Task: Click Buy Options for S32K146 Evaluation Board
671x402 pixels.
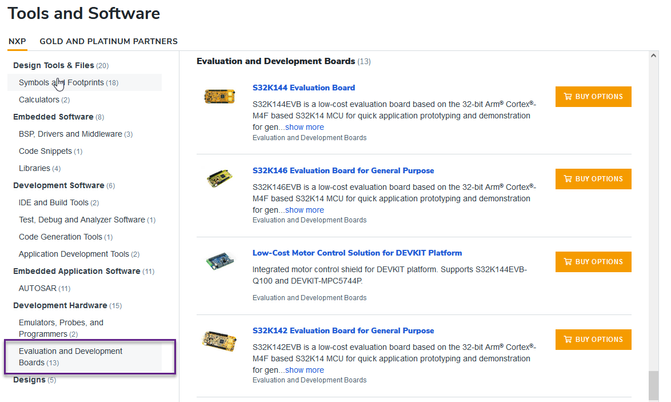Action: [593, 179]
